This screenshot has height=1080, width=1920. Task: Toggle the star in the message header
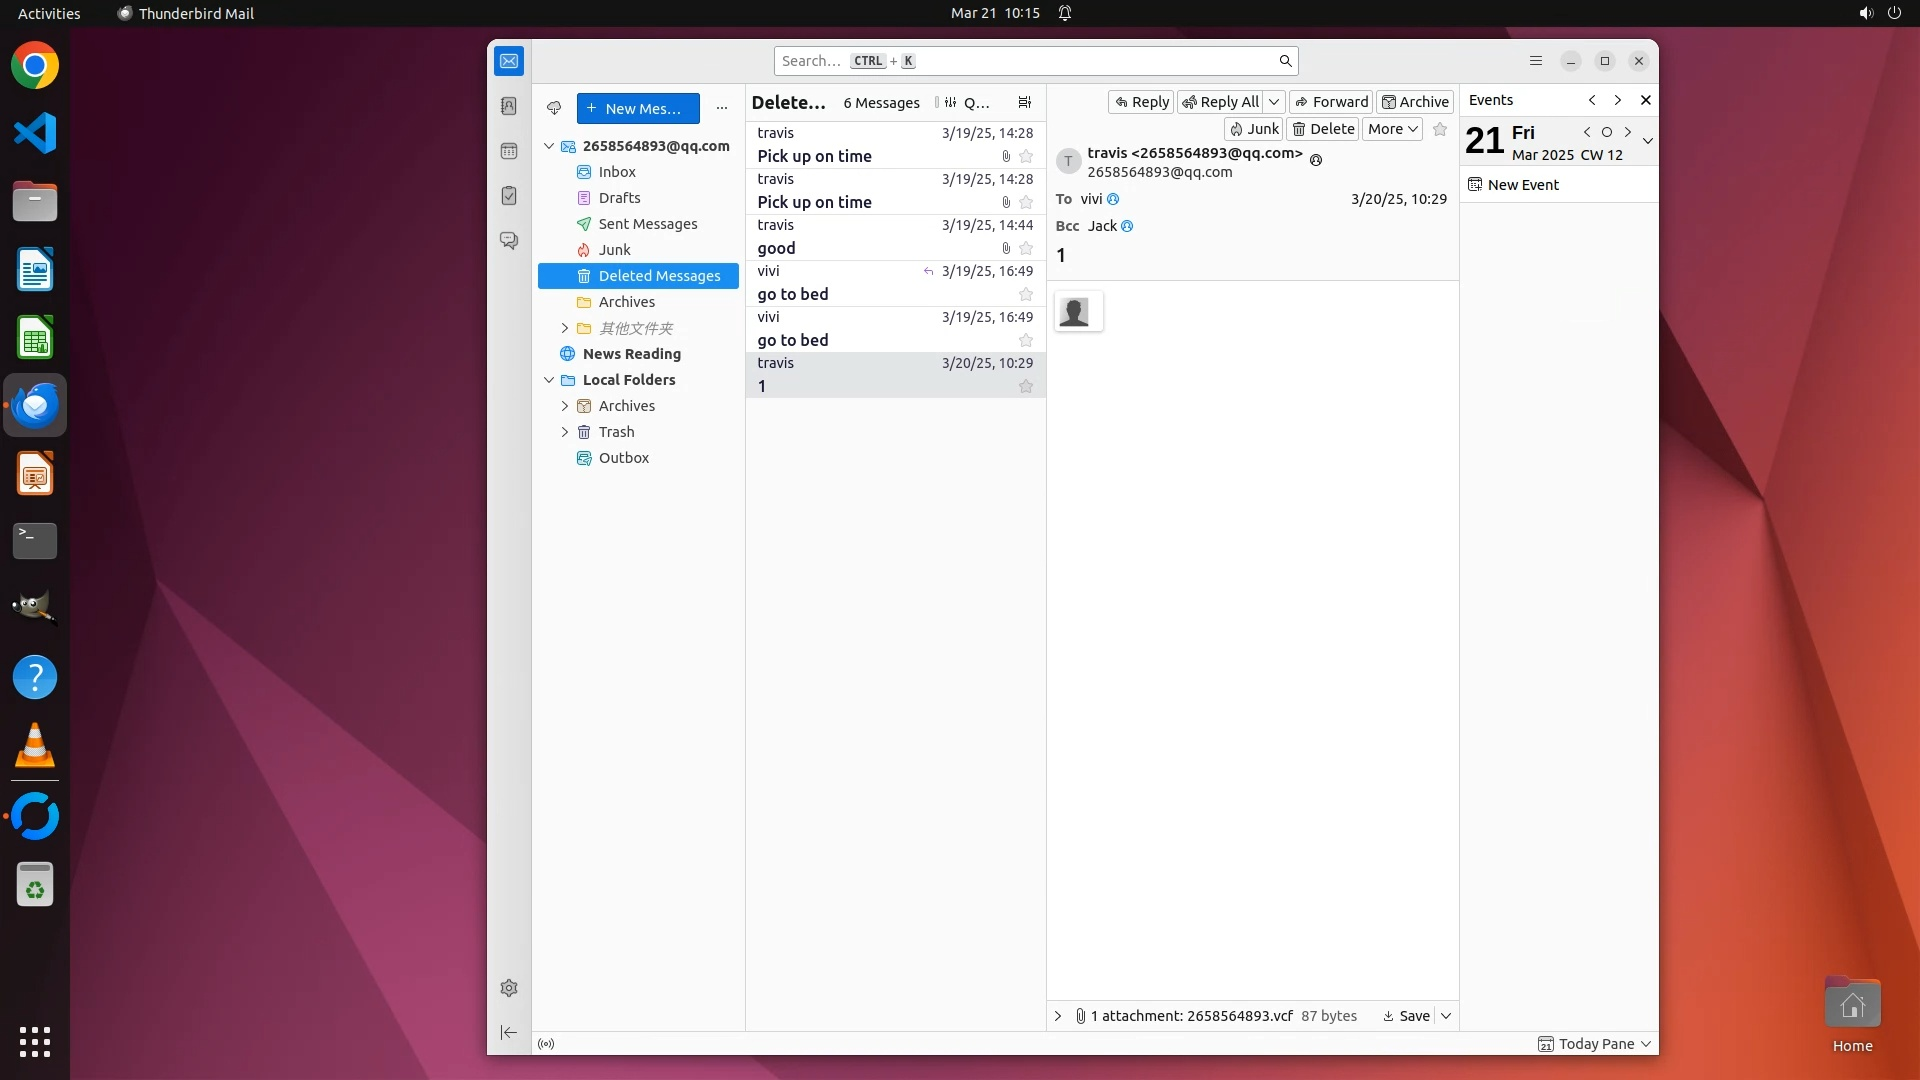pos(1440,129)
